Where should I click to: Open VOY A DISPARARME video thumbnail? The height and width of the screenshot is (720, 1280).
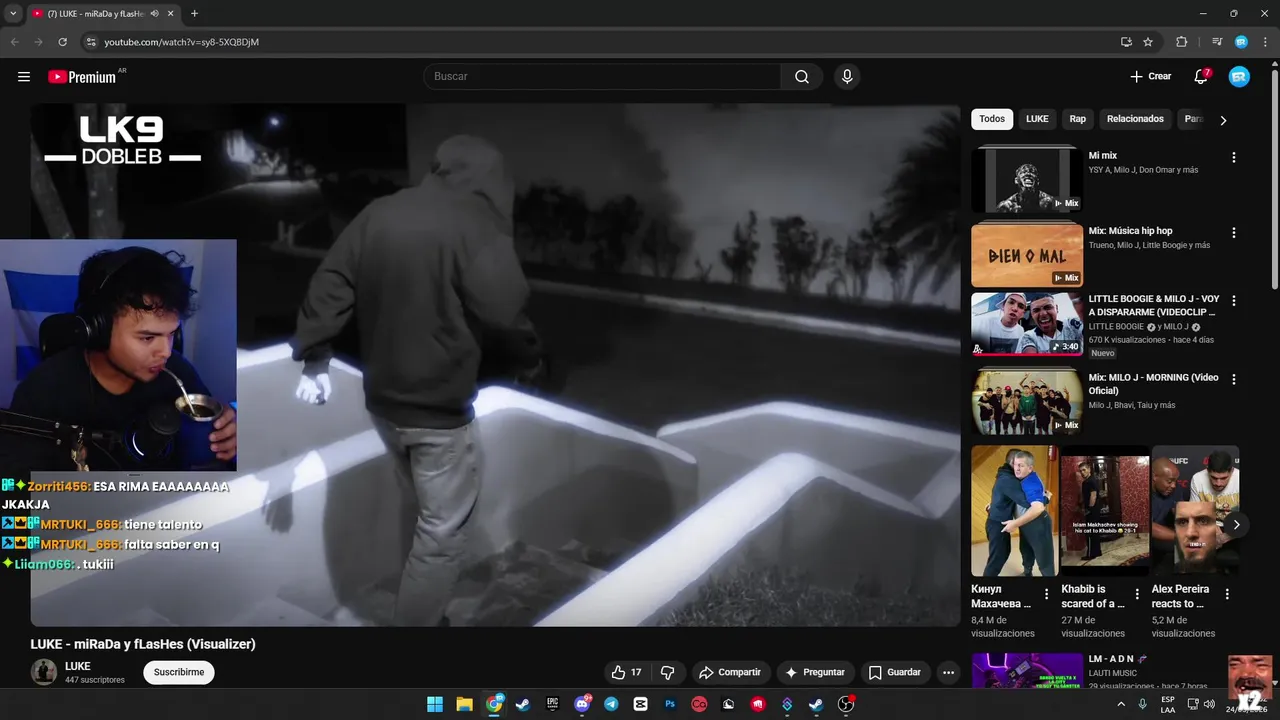click(x=1027, y=324)
